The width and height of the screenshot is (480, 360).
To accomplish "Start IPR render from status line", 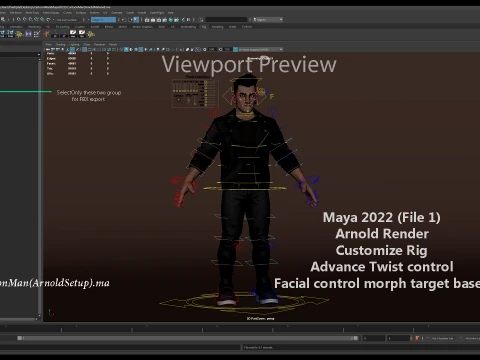I will pyautogui.click(x=159, y=20).
